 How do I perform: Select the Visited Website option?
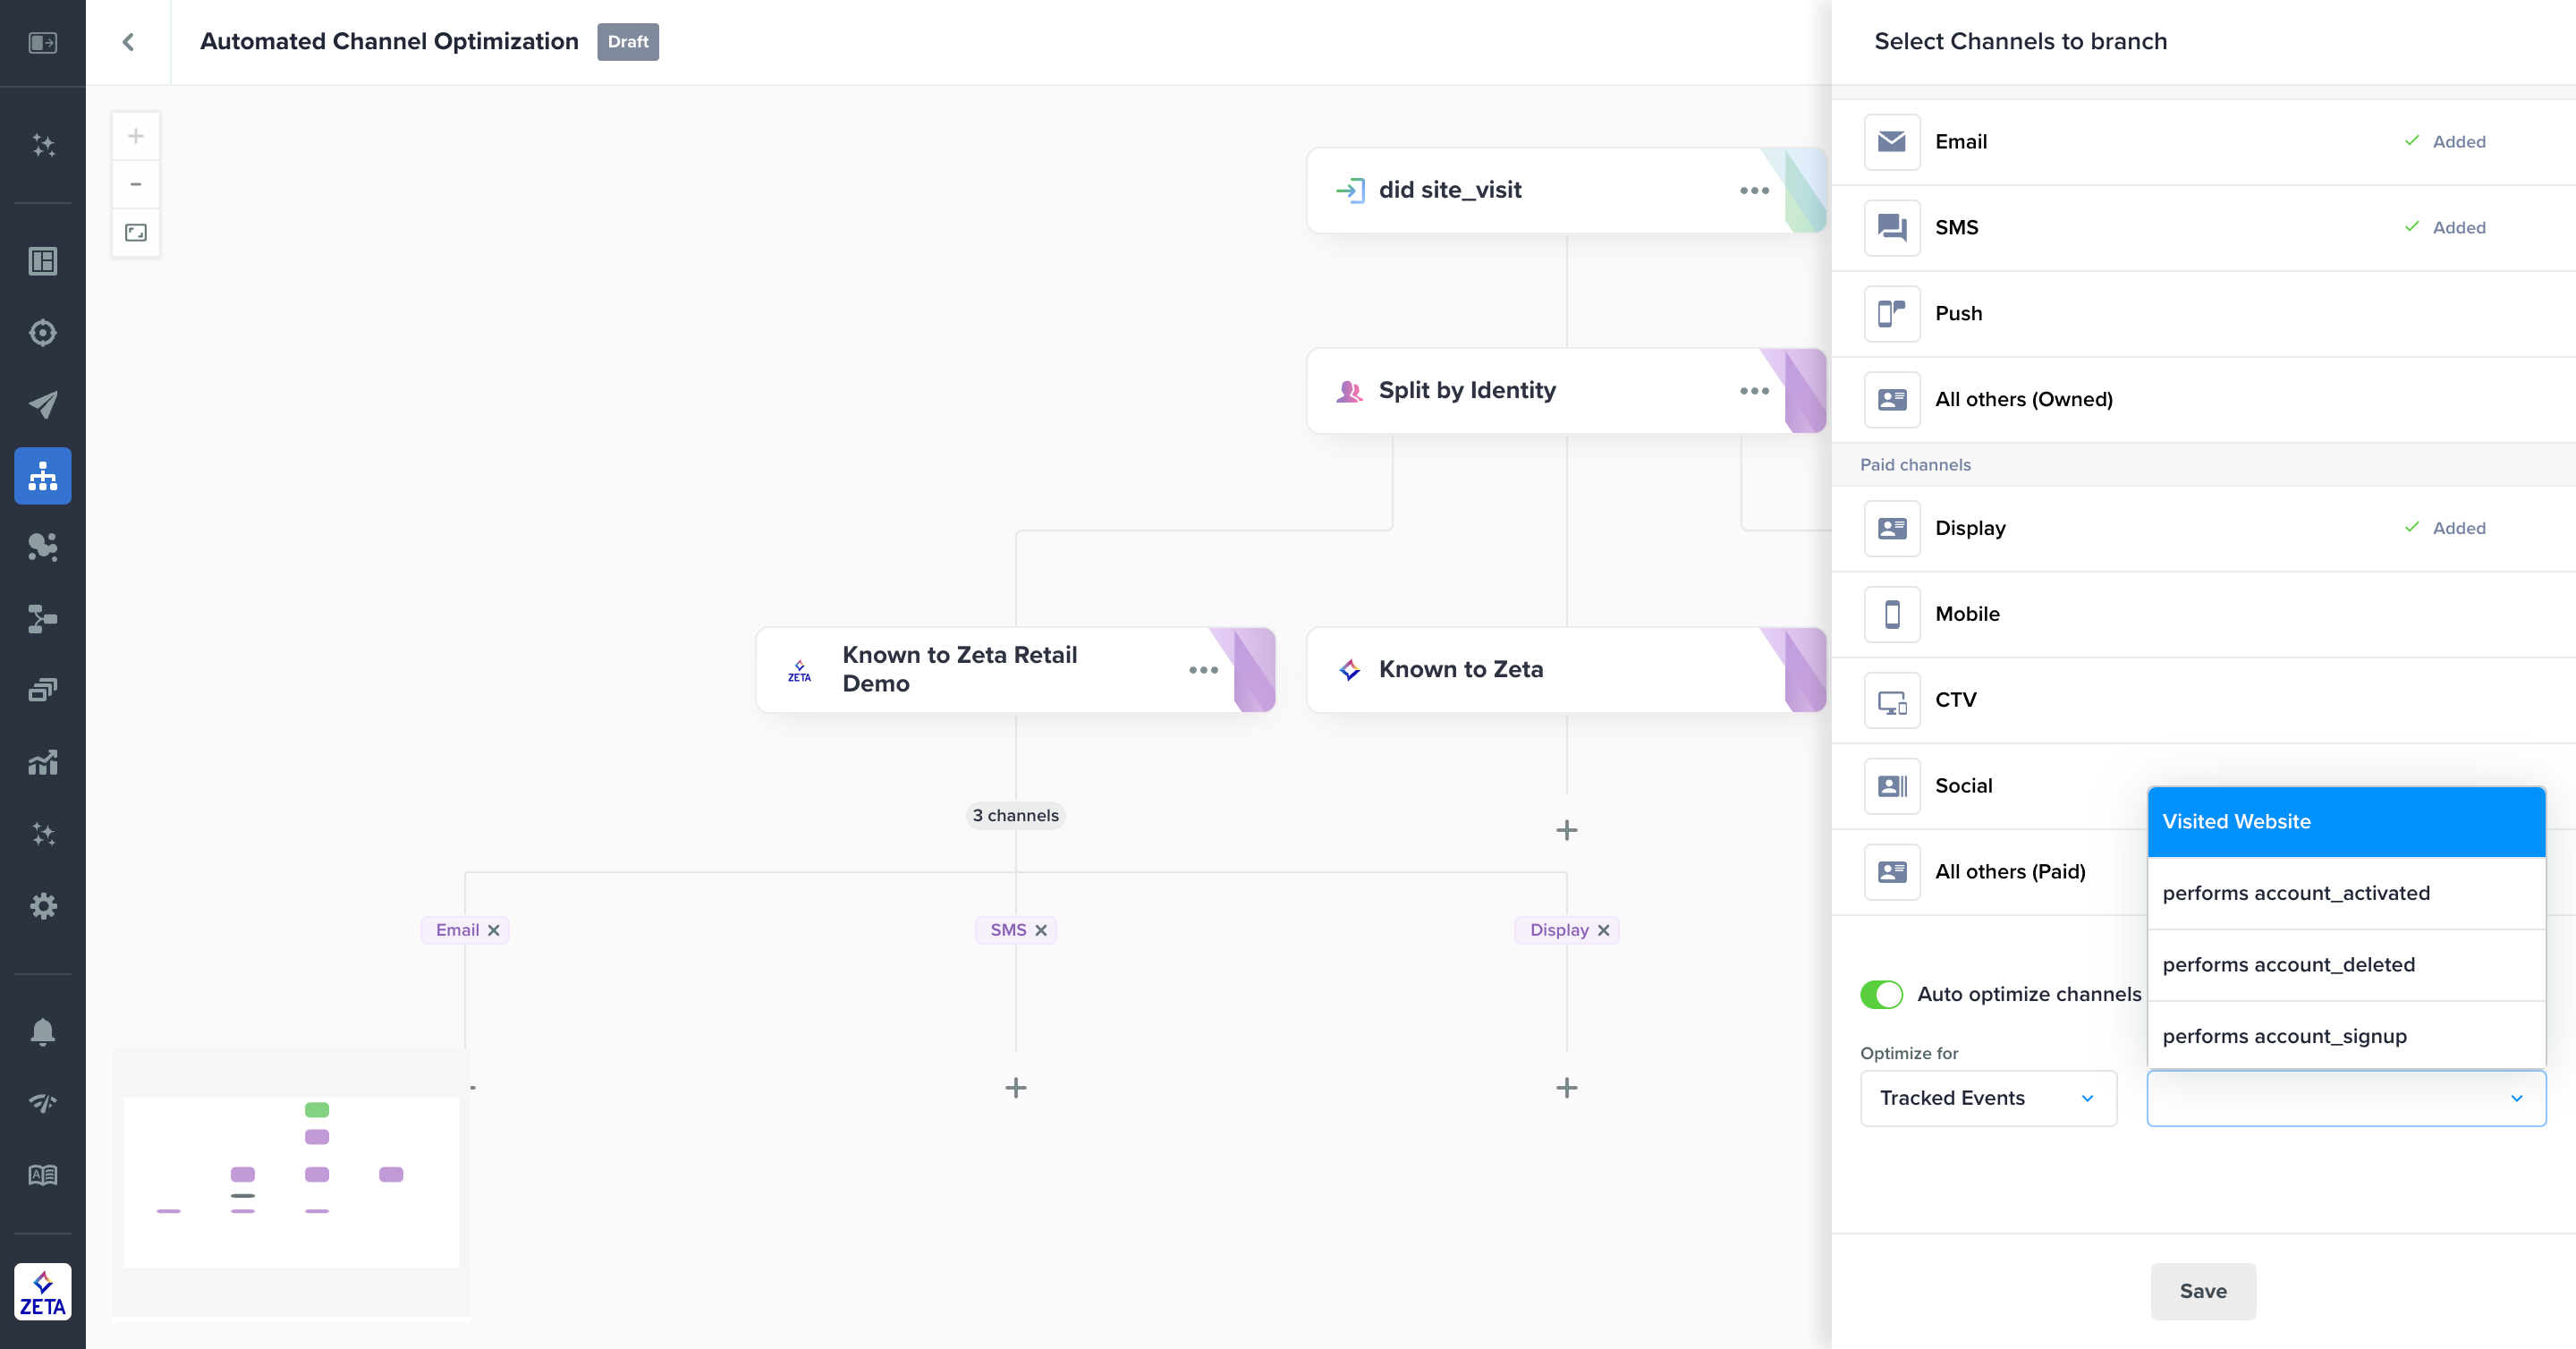point(2345,822)
